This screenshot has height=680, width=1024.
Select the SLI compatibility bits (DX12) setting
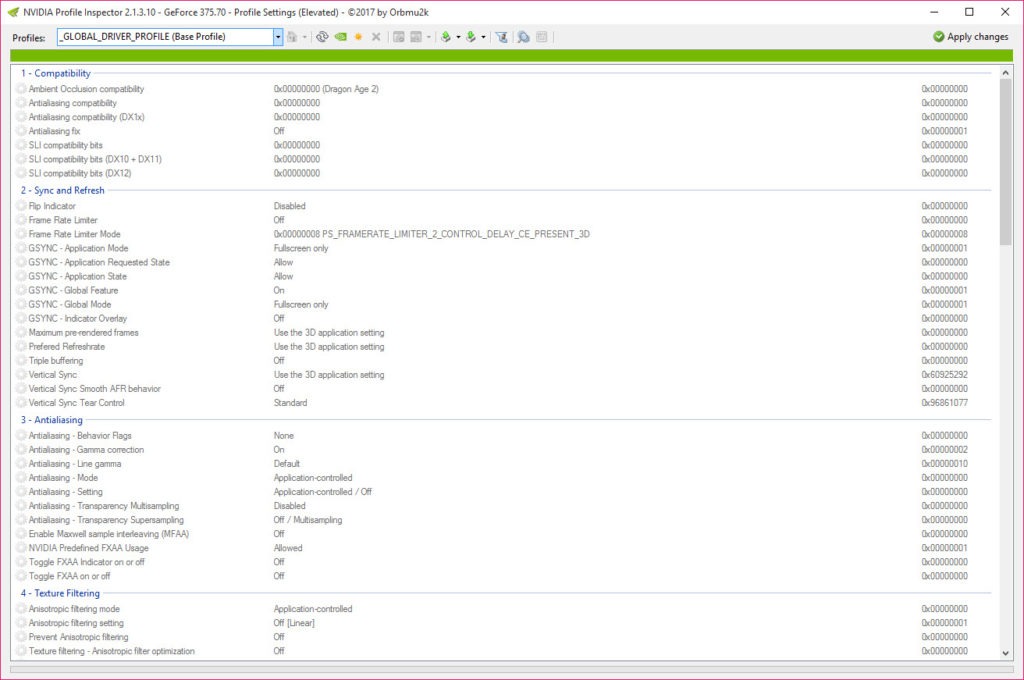[80, 173]
